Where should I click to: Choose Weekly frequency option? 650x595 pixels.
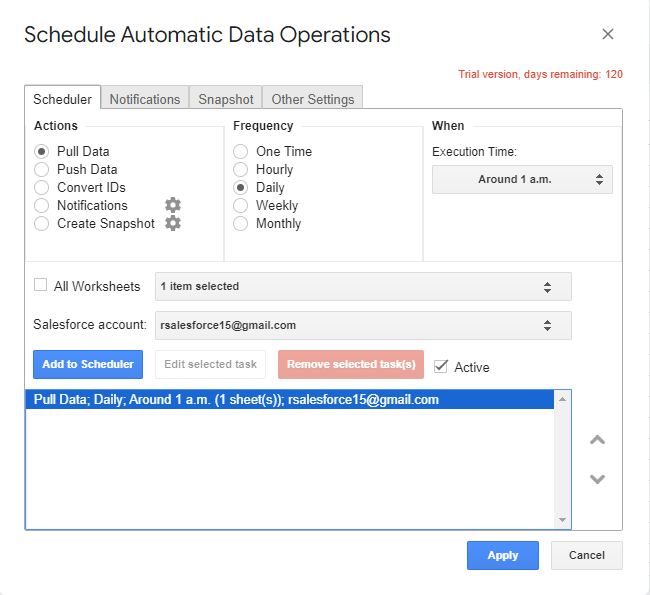[241, 206]
